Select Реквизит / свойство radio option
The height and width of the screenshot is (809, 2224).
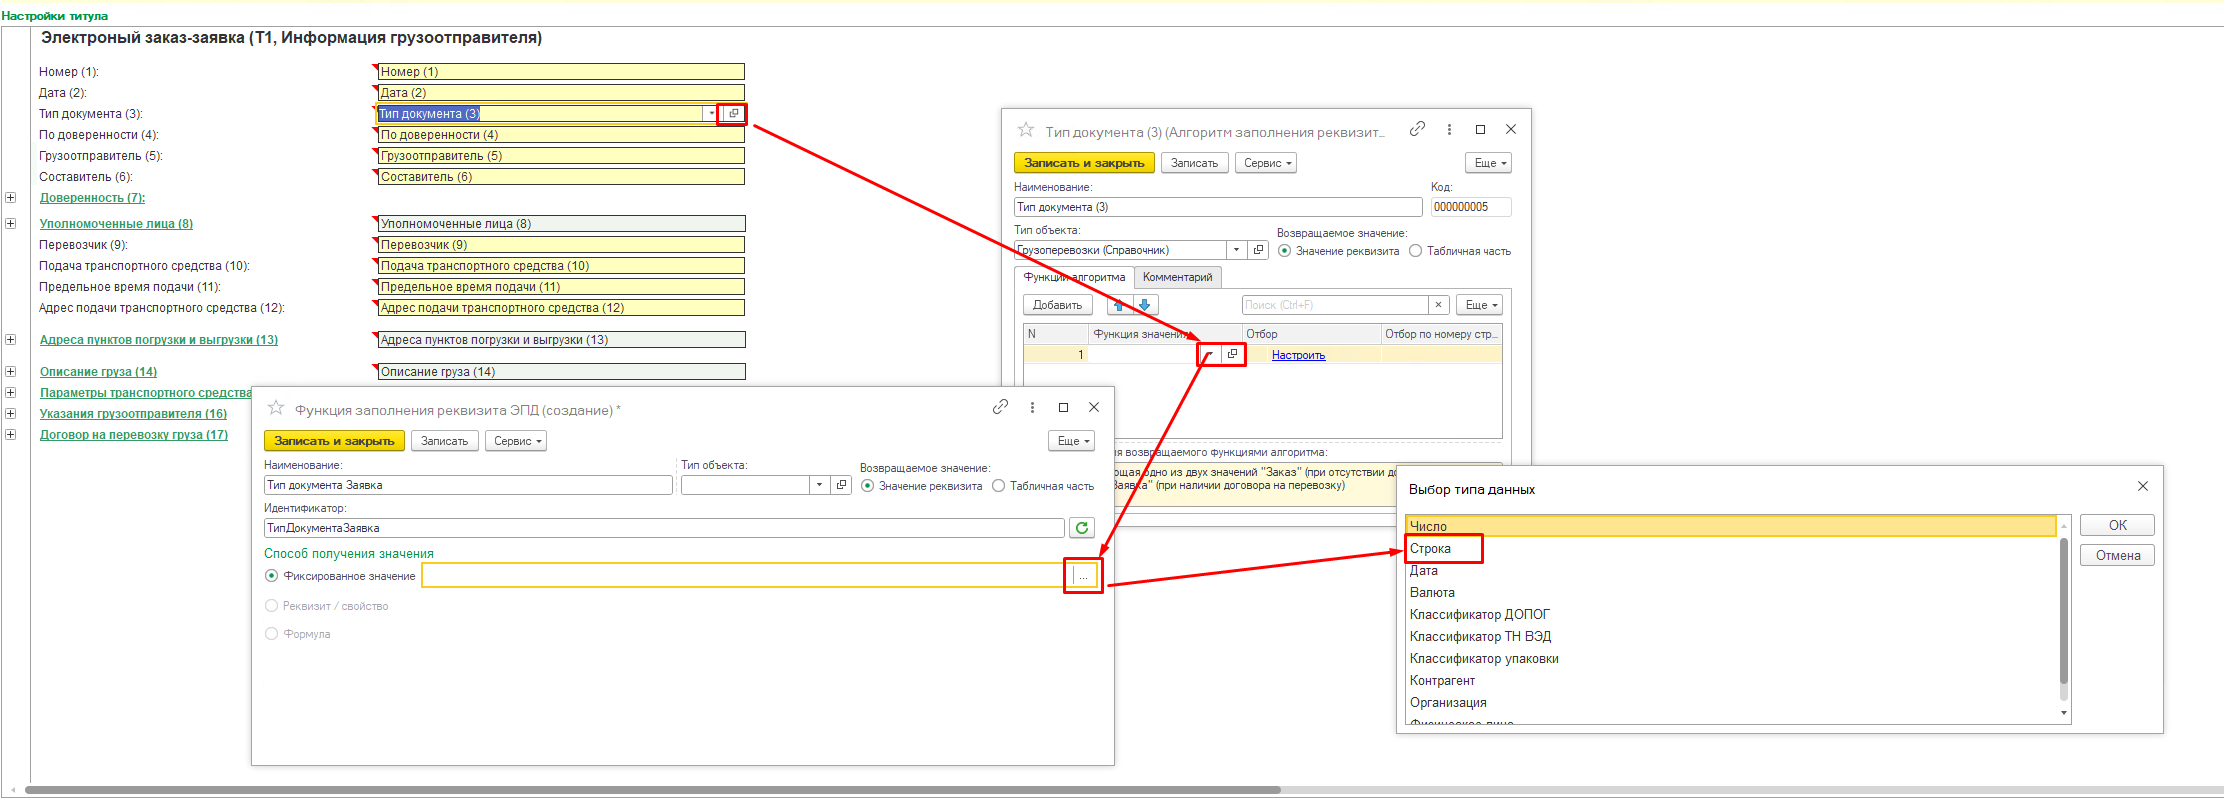point(271,606)
